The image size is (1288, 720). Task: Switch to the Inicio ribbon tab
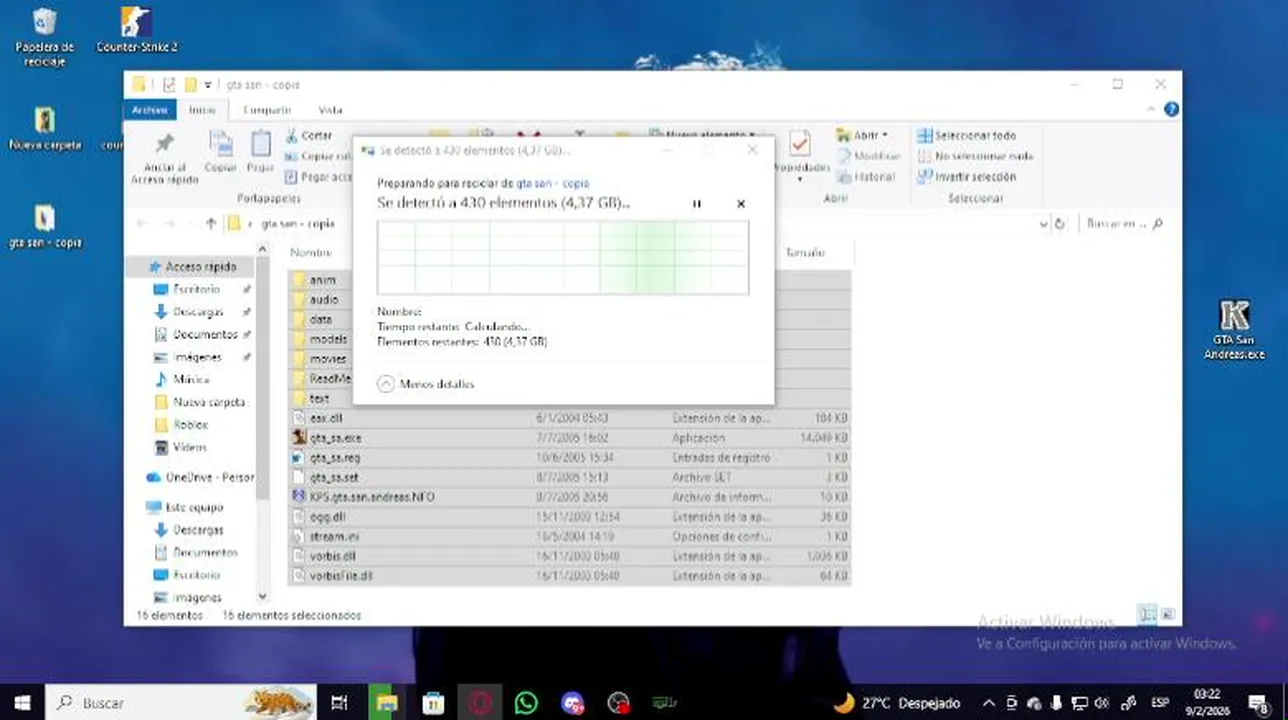click(x=203, y=110)
